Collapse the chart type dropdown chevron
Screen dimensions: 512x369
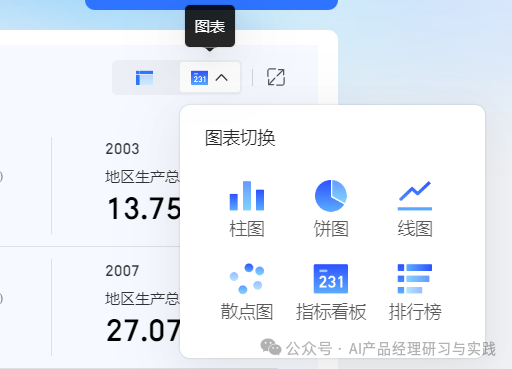pos(221,78)
